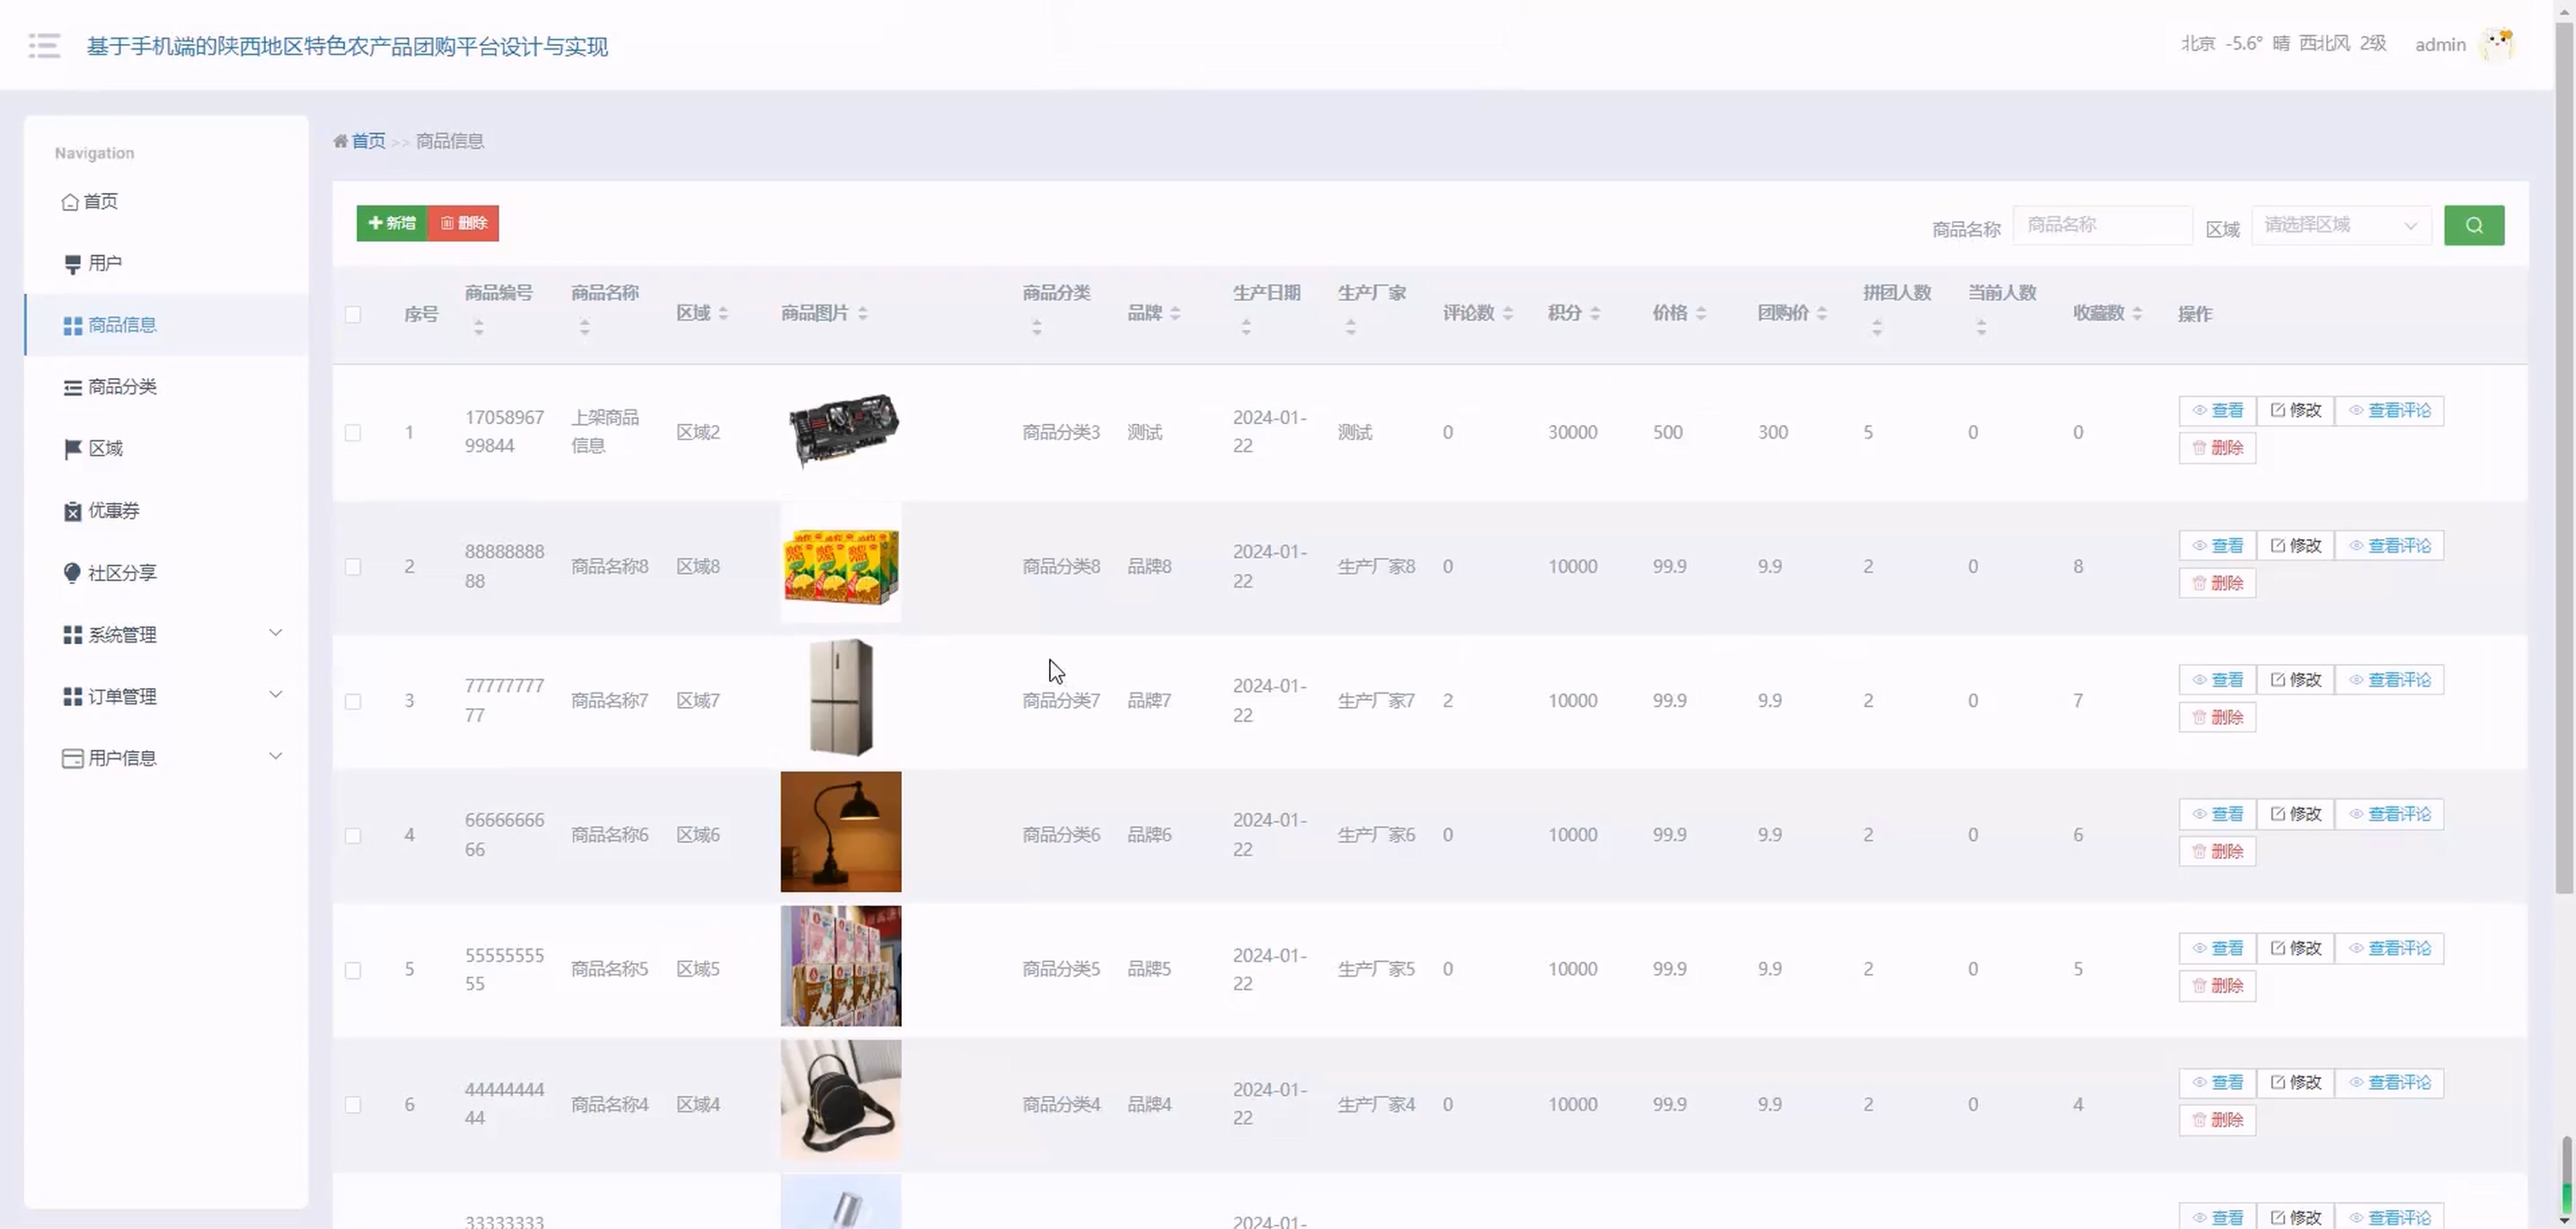The width and height of the screenshot is (2576, 1229).
Task: Open 区域 in the sidebar
Action: coord(166,449)
